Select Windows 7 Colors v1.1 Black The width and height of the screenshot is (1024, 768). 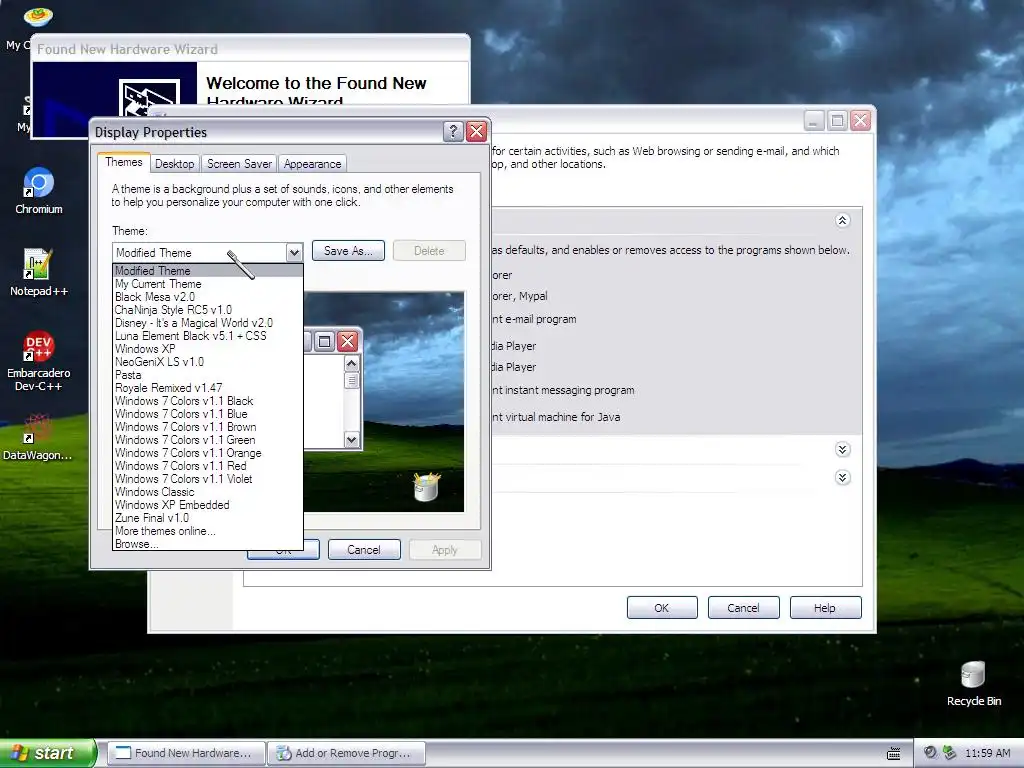[x=208, y=401]
